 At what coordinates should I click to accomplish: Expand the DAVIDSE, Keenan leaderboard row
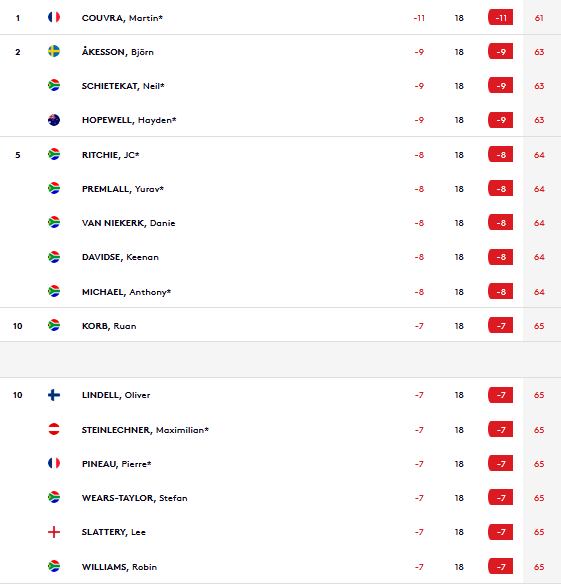click(x=280, y=257)
